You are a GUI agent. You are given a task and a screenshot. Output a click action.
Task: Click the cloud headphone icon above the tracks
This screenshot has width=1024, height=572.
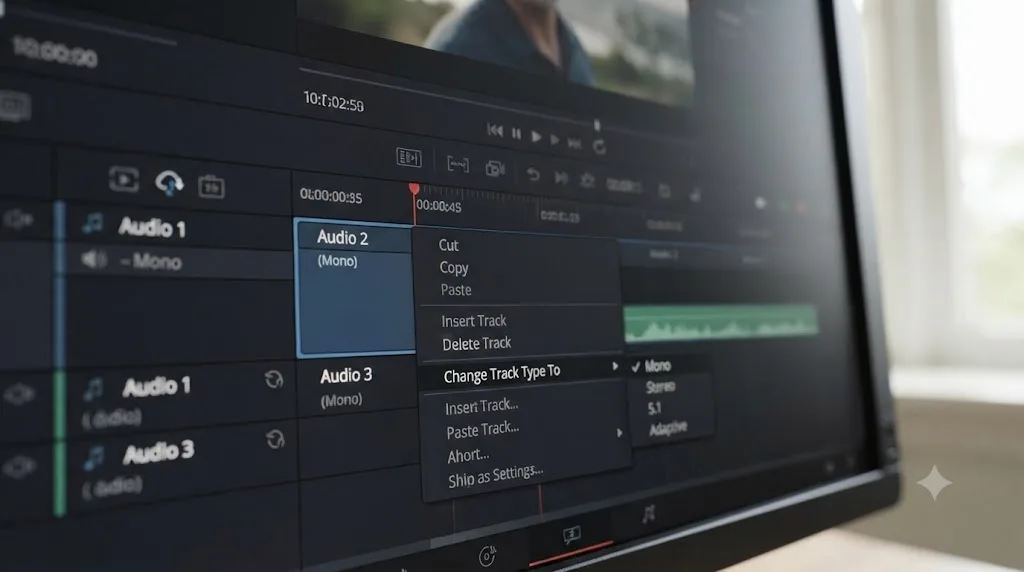click(169, 183)
